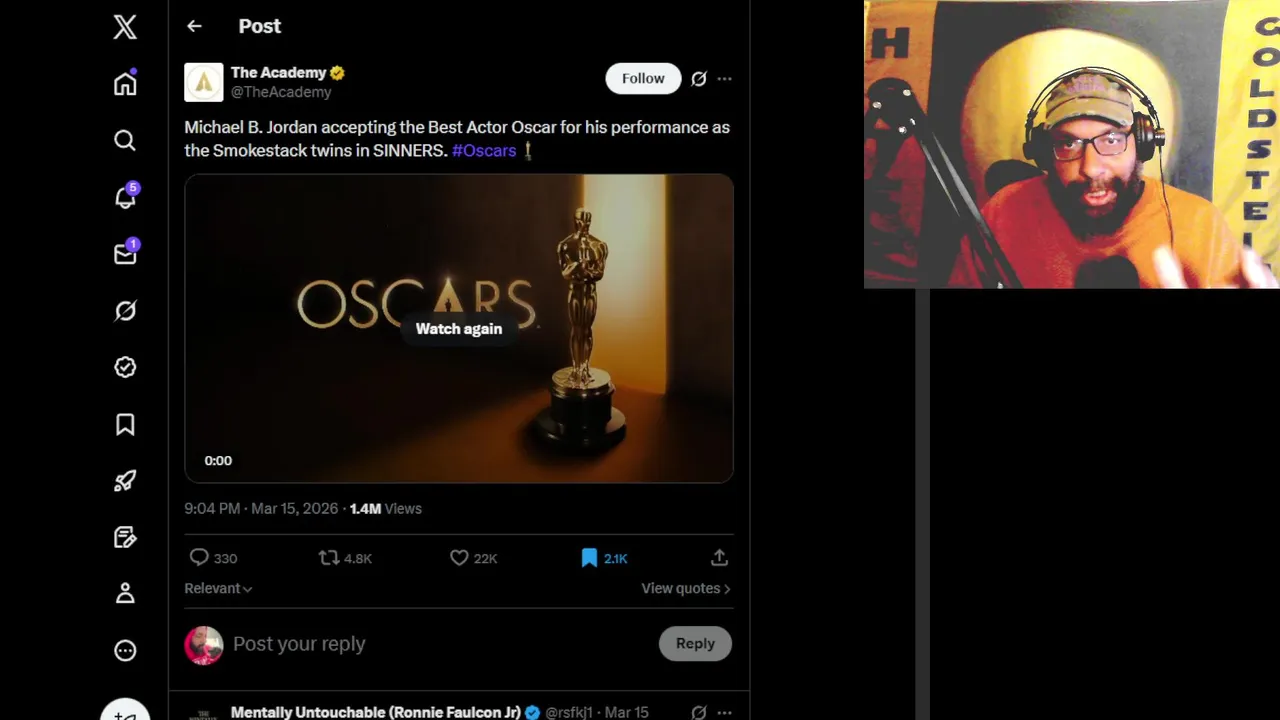Repost The Academy's post
The width and height of the screenshot is (1280, 720).
(329, 558)
